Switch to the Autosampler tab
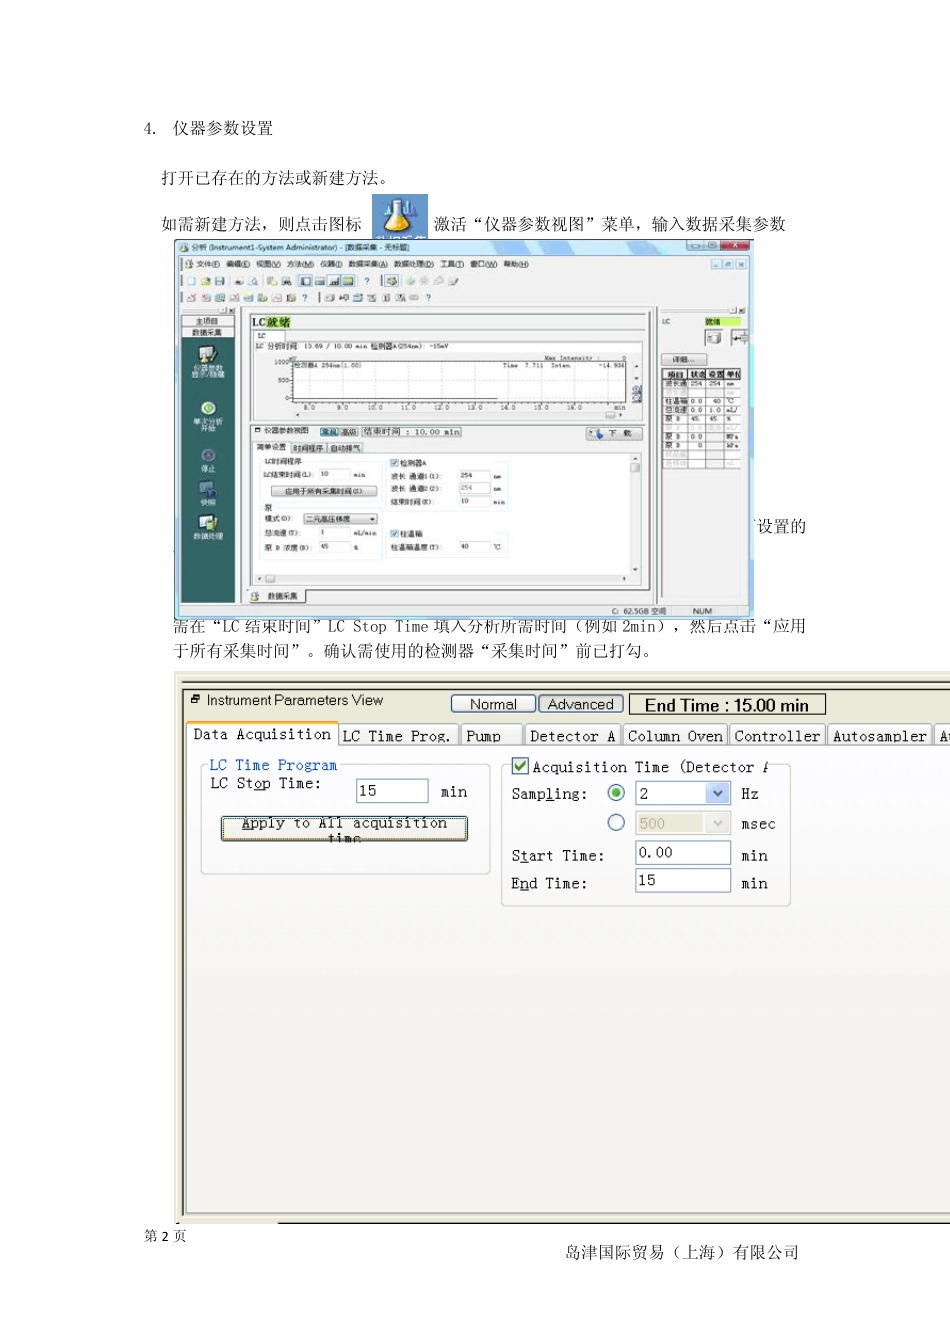This screenshot has height=1344, width=950. coord(880,736)
